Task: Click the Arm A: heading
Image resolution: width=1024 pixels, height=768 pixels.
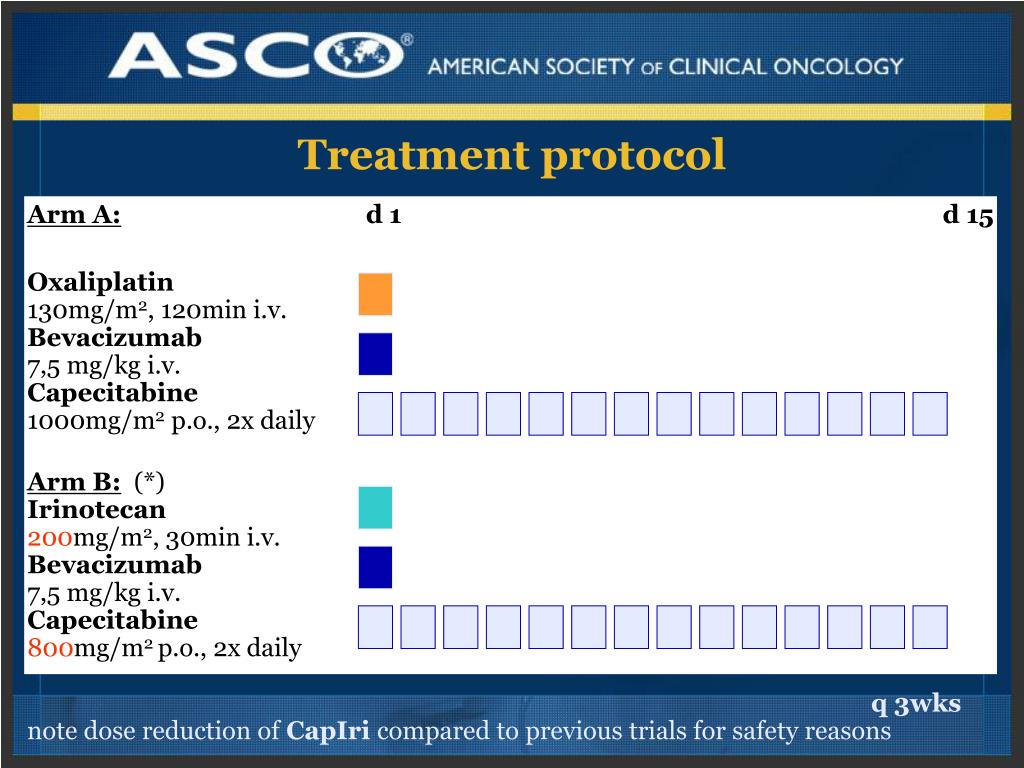Action: [74, 214]
